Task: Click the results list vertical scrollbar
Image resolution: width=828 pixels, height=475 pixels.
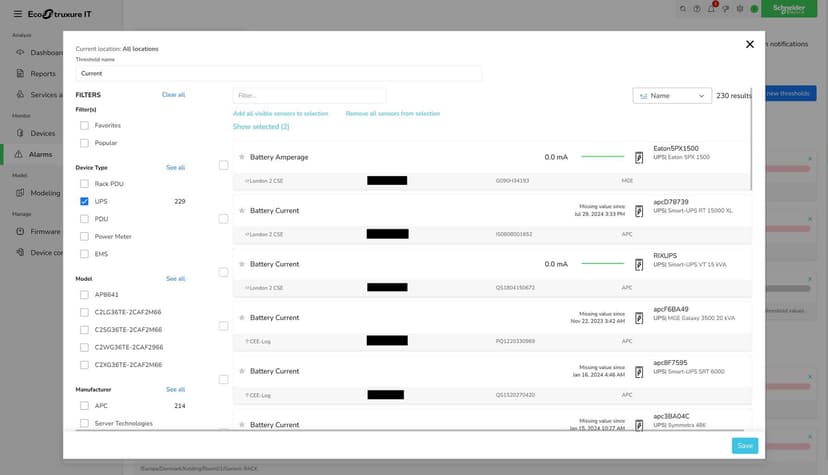Action: [751, 138]
